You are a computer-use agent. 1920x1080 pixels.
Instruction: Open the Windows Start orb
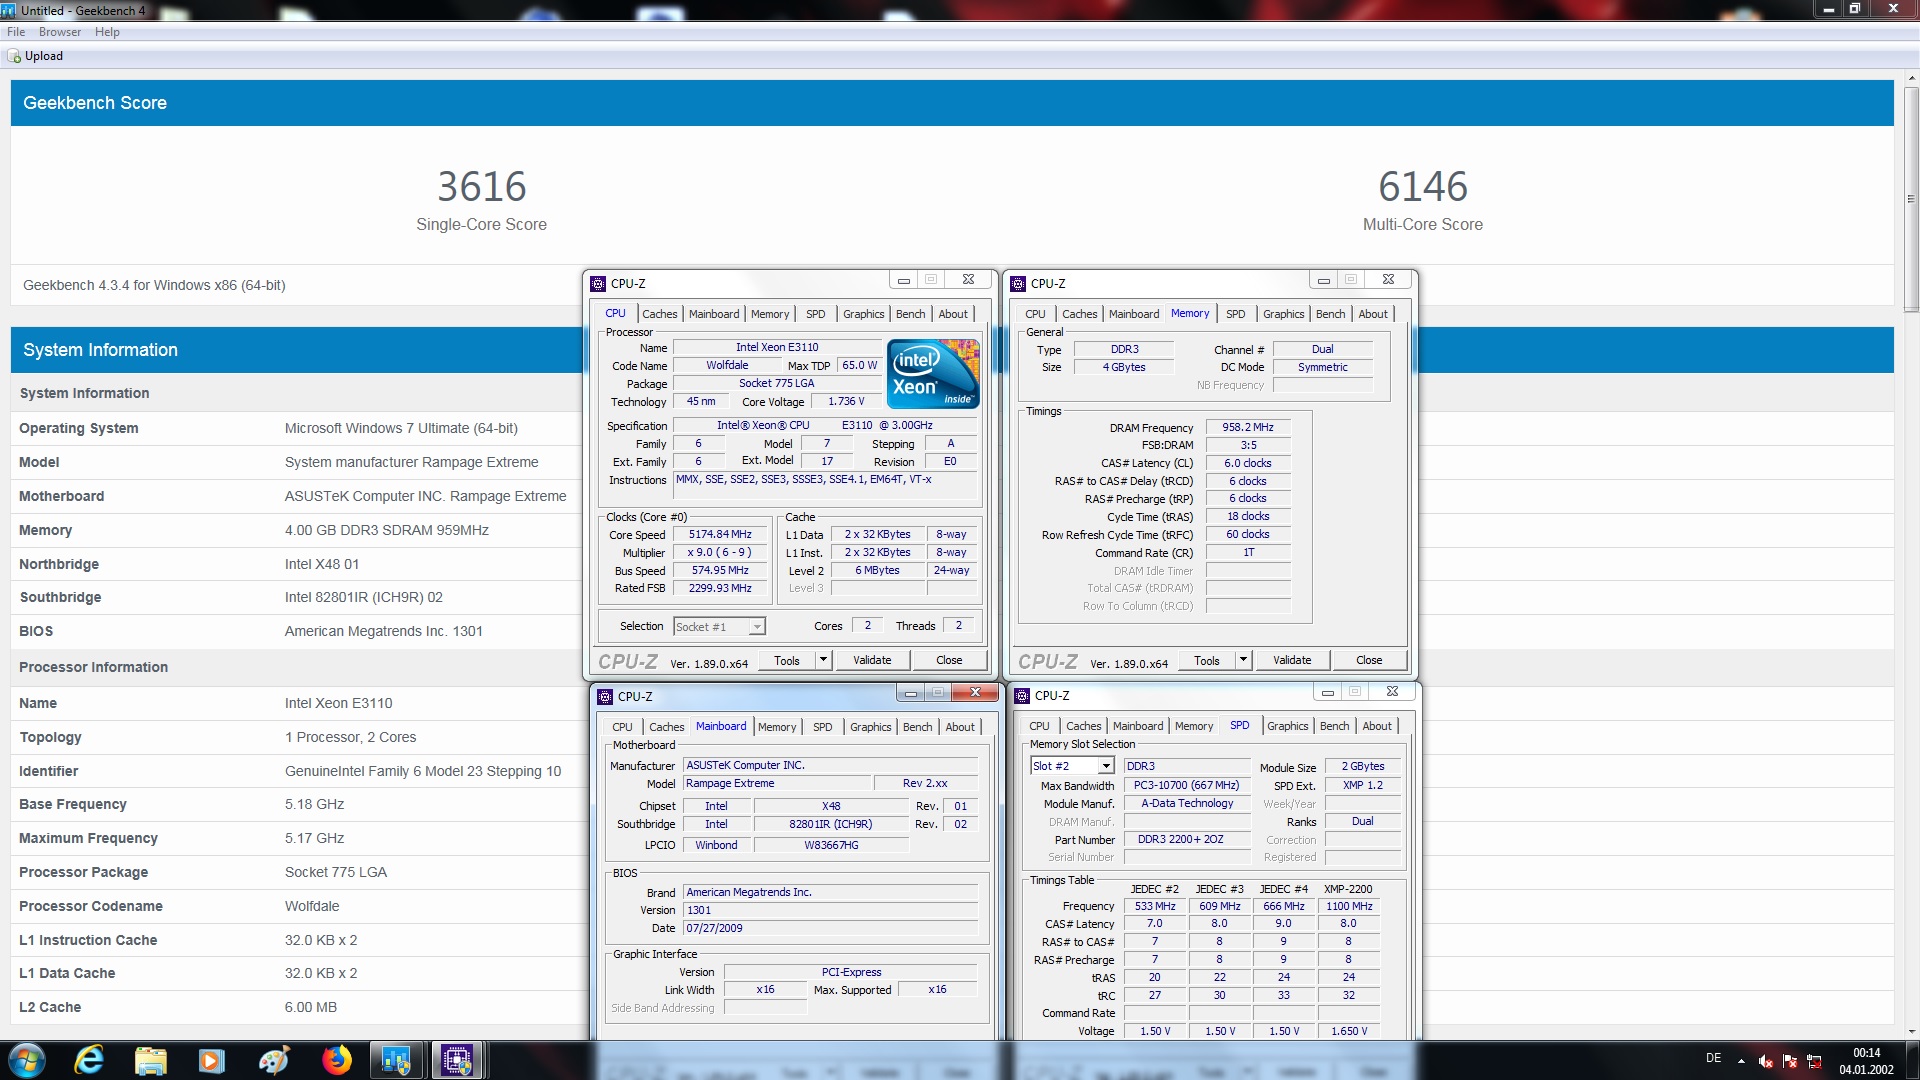point(27,1060)
